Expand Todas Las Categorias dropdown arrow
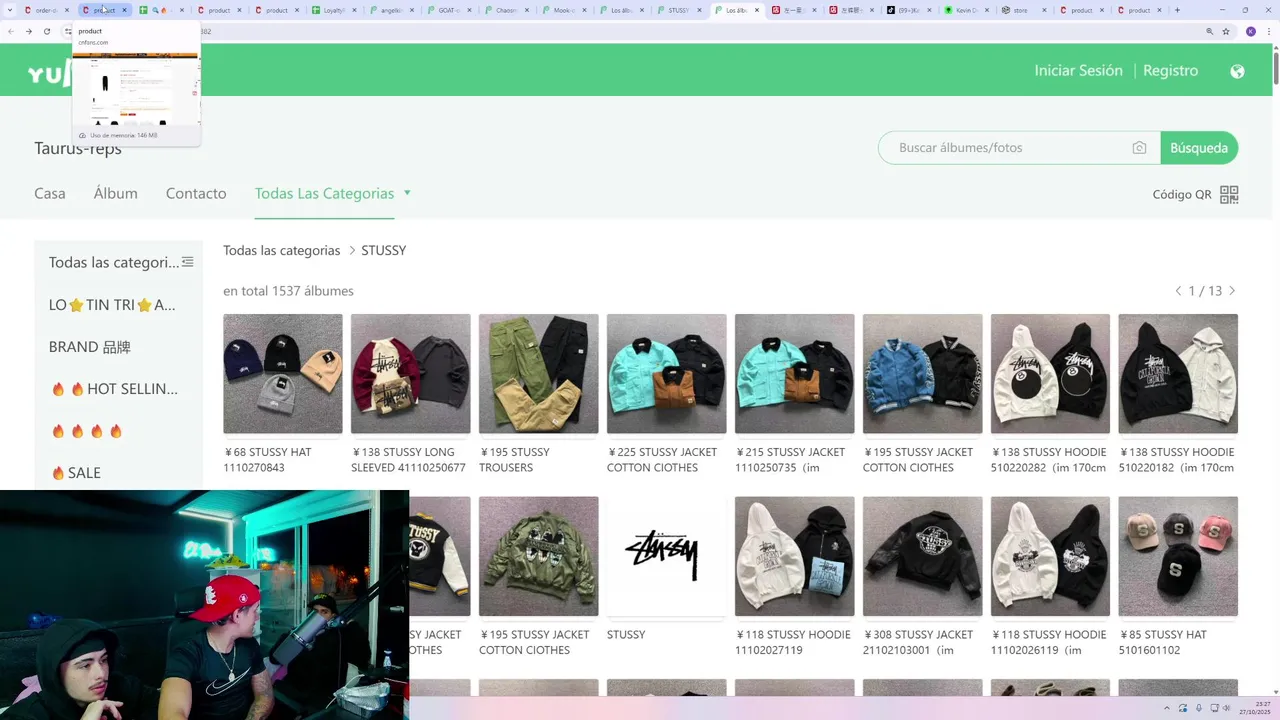The height and width of the screenshot is (720, 1280). click(x=407, y=193)
